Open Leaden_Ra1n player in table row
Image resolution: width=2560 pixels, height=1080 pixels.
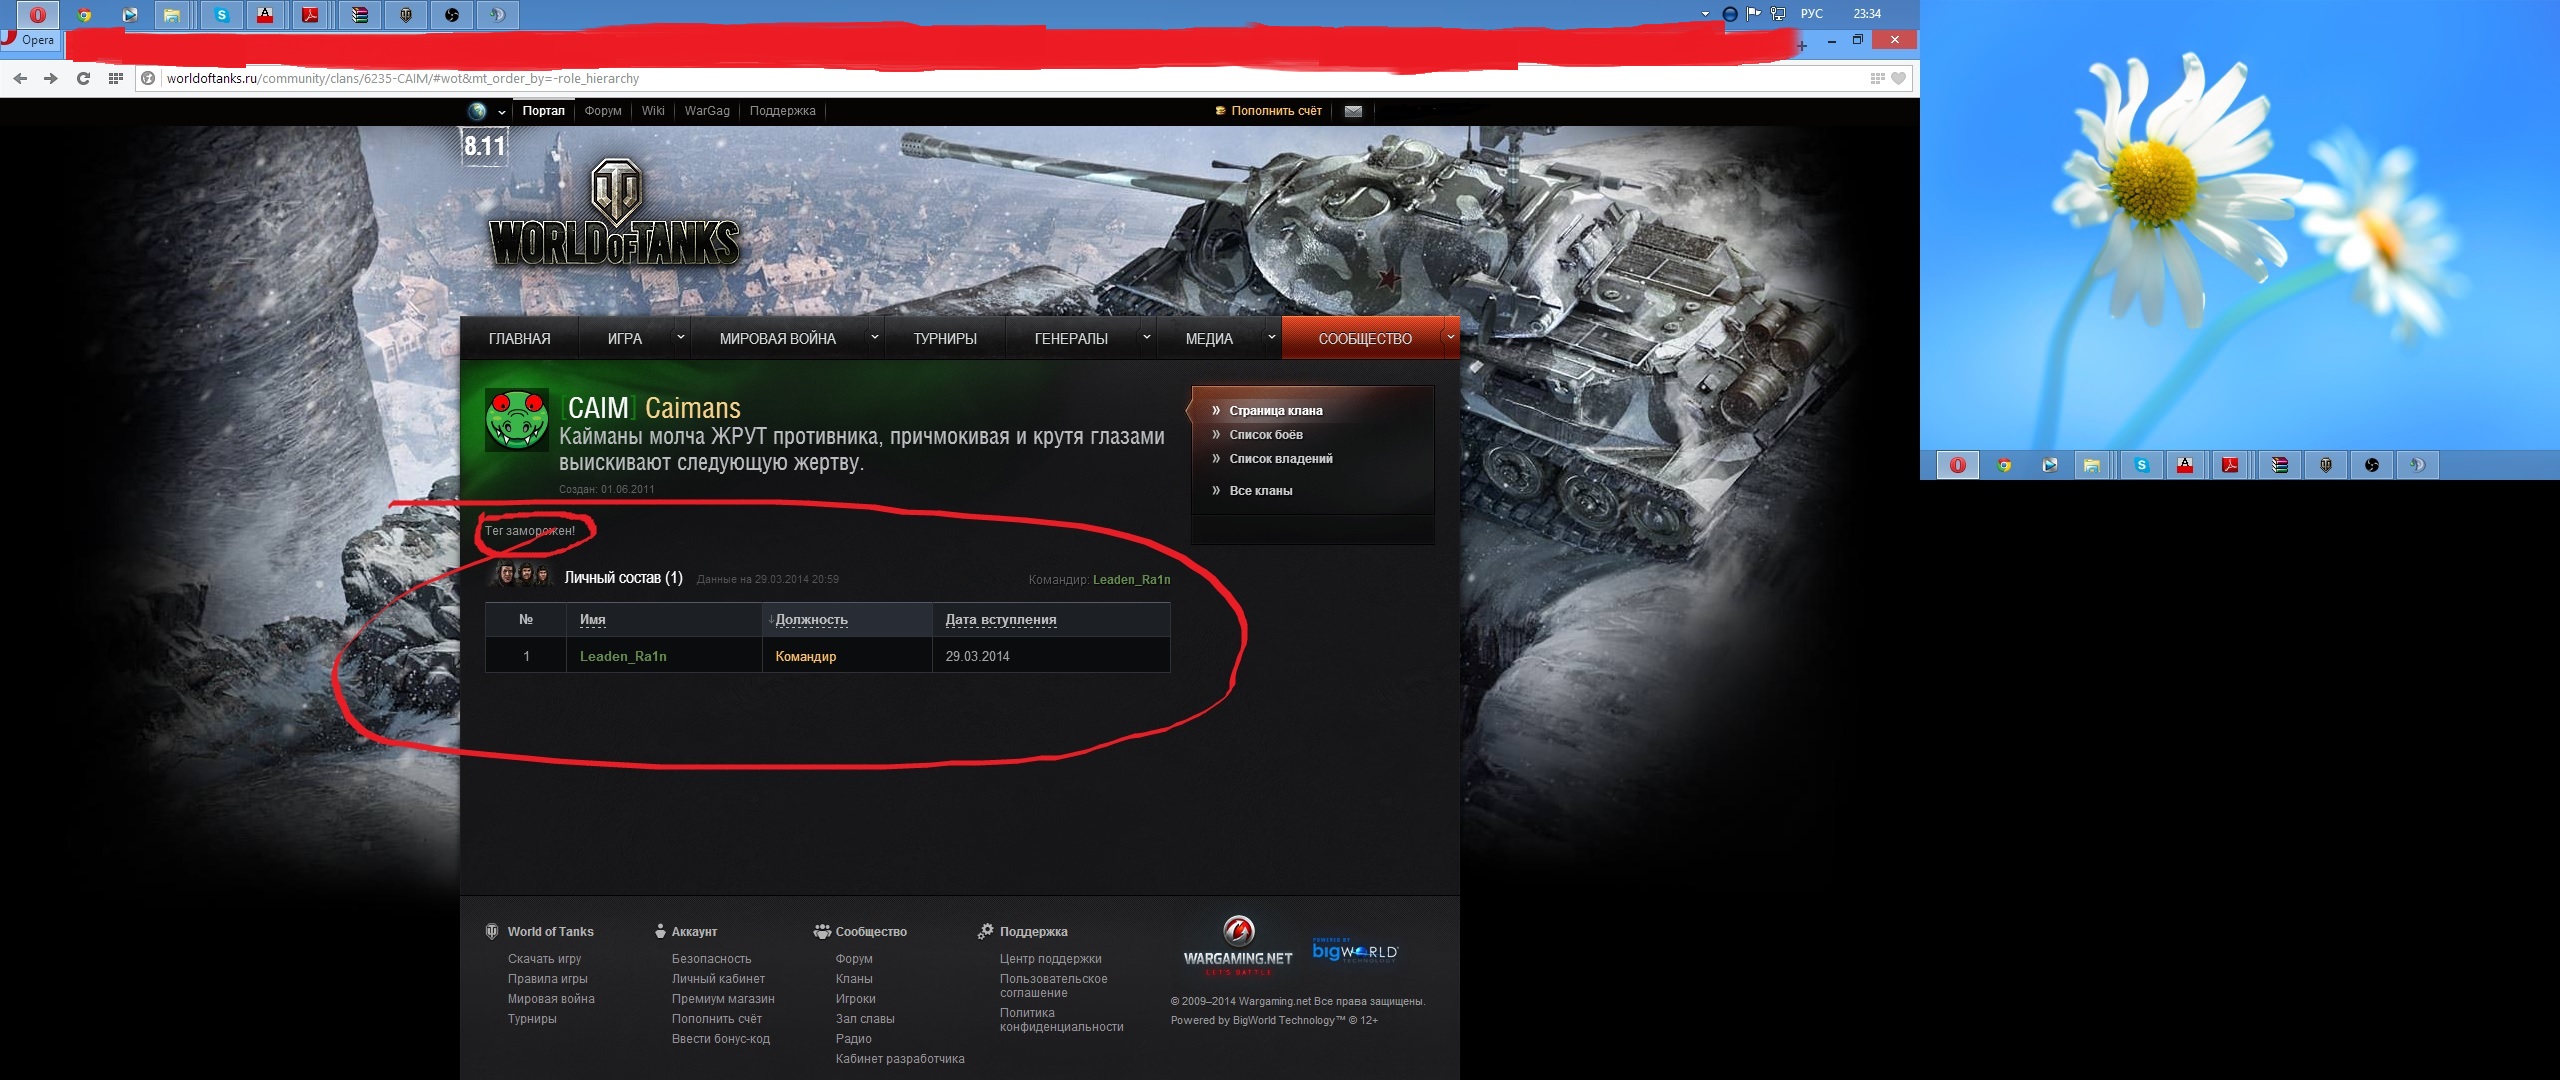click(623, 657)
